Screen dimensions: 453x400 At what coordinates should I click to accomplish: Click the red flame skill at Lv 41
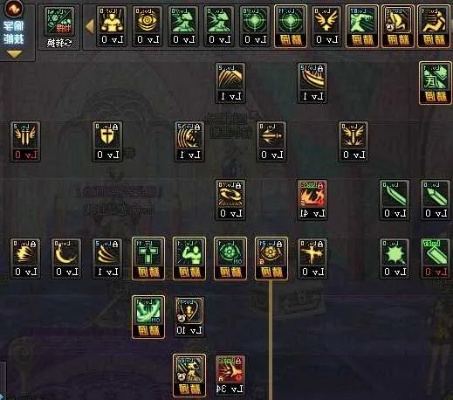point(312,200)
